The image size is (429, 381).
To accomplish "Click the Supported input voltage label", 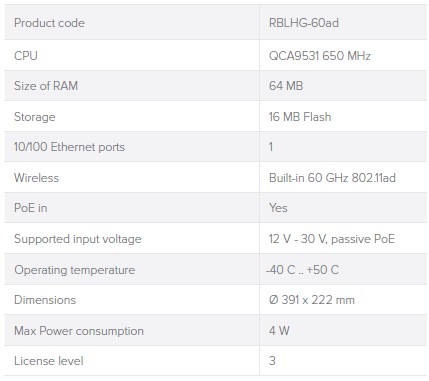I will tap(78, 239).
